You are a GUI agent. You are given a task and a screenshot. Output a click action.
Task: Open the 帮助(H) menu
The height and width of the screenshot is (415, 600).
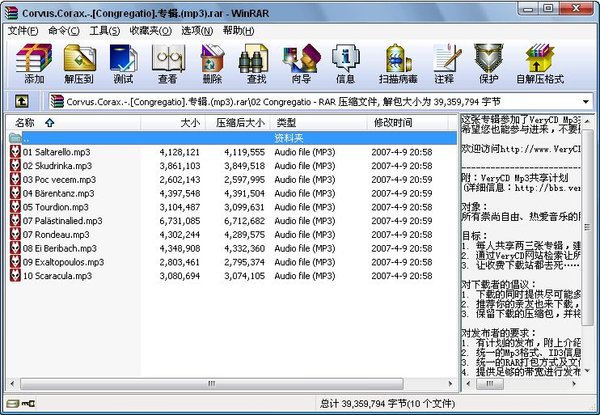click(238, 31)
